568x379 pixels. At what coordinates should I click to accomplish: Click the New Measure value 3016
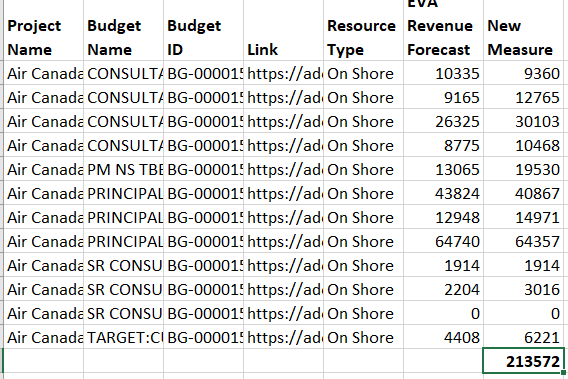click(524, 289)
